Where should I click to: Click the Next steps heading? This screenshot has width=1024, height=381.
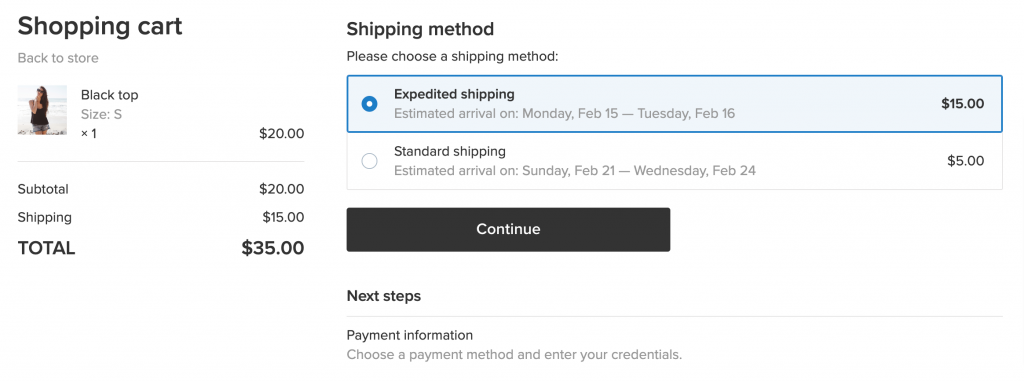pos(383,296)
